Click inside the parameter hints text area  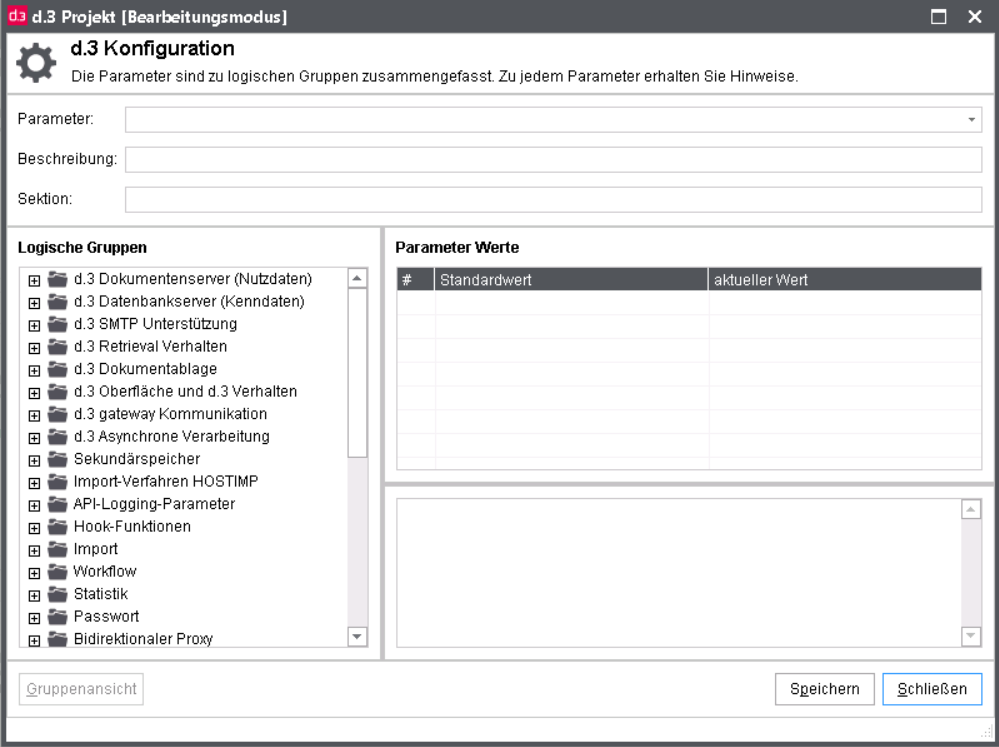(x=679, y=573)
